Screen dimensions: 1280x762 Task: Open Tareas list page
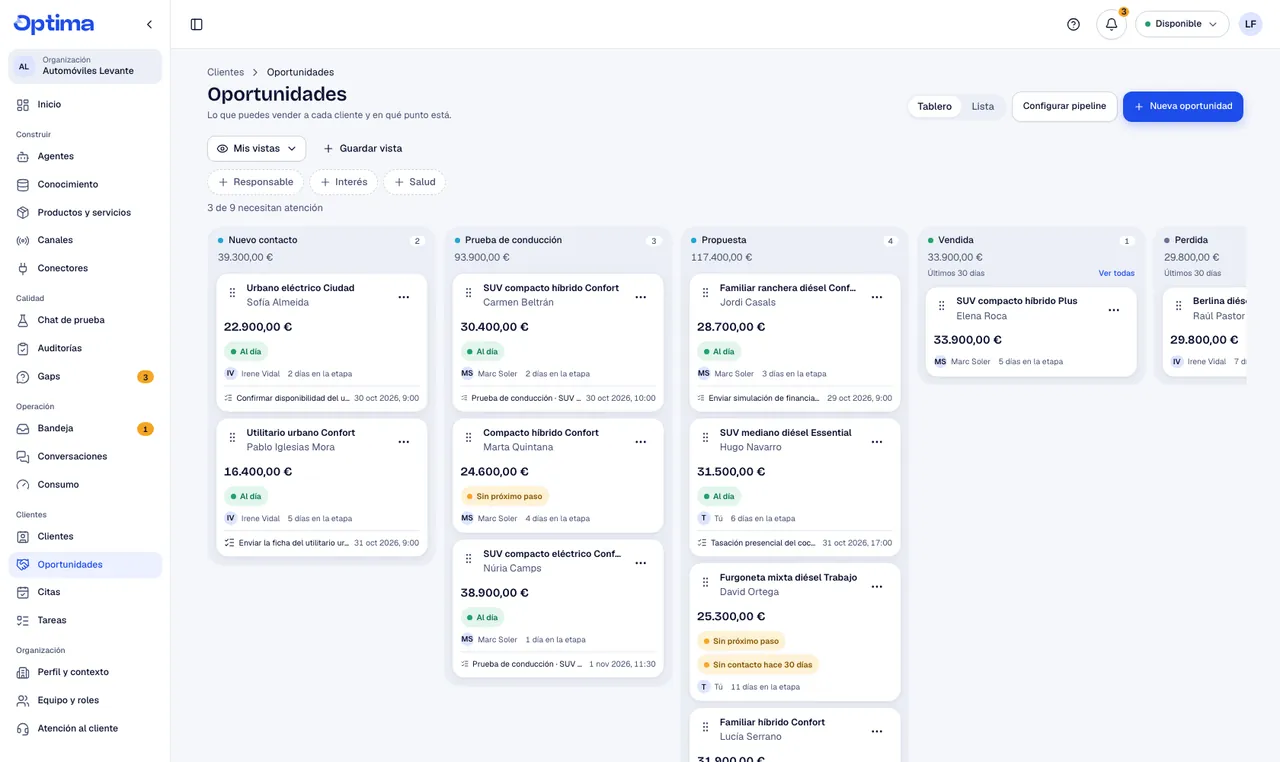pyautogui.click(x=85, y=620)
